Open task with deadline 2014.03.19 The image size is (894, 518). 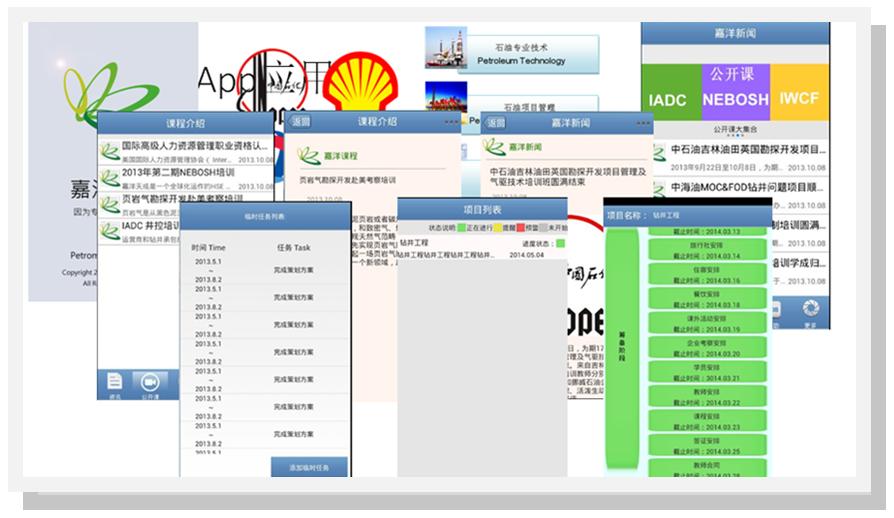[x=708, y=324]
